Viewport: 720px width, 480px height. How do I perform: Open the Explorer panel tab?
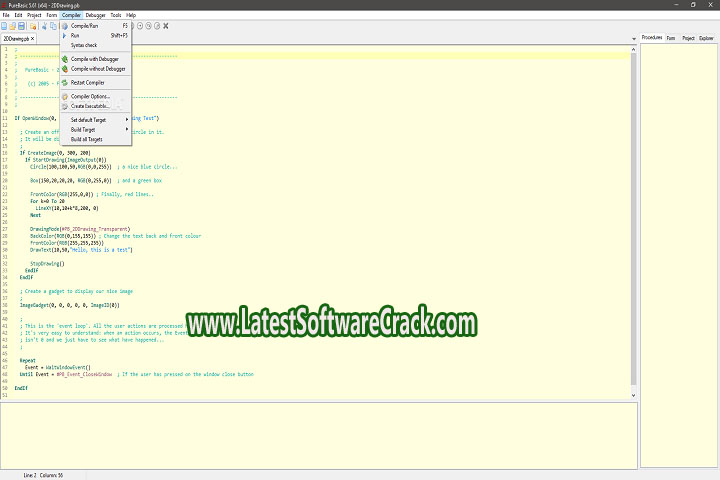tap(706, 38)
